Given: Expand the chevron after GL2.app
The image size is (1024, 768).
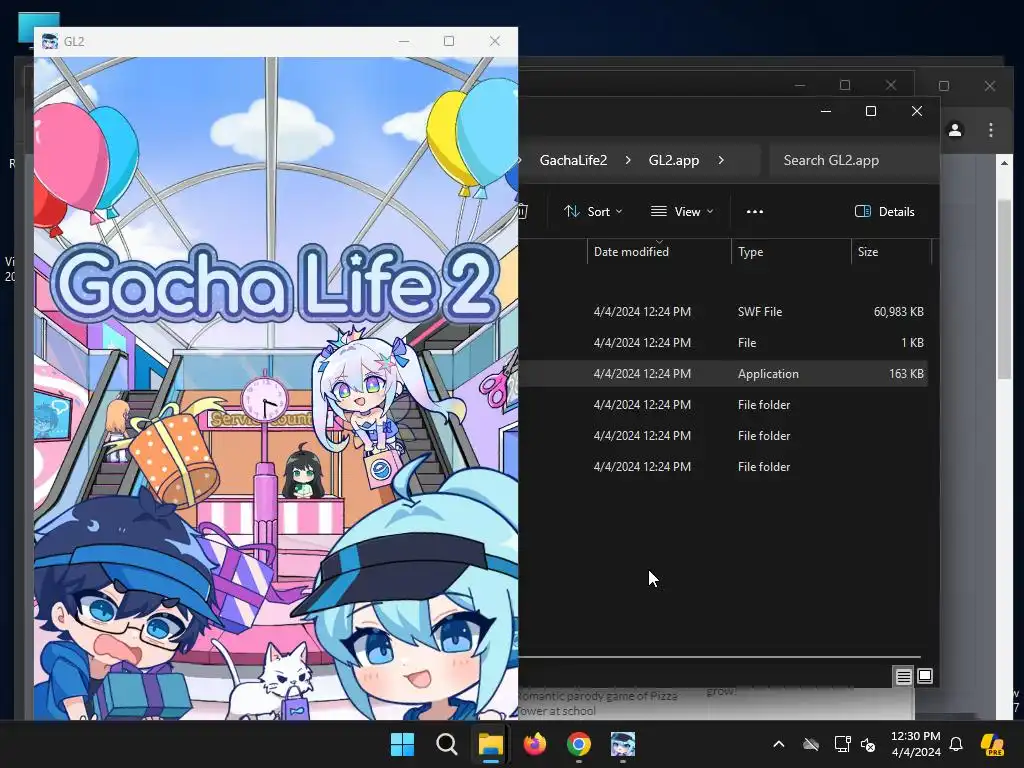Looking at the screenshot, I should (721, 160).
